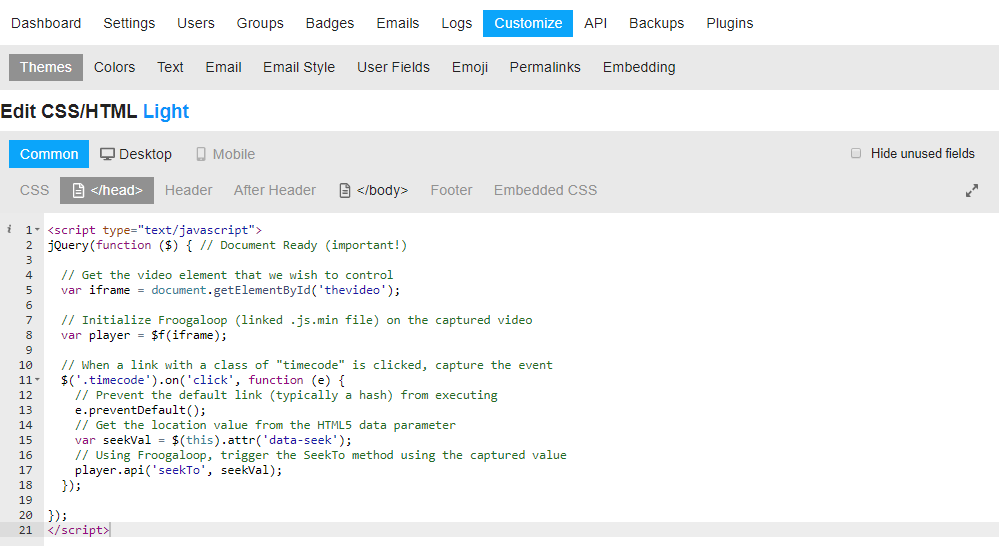This screenshot has height=546, width=999.
Task: Click the 'Get the video element' comment line
Action: coord(227,275)
